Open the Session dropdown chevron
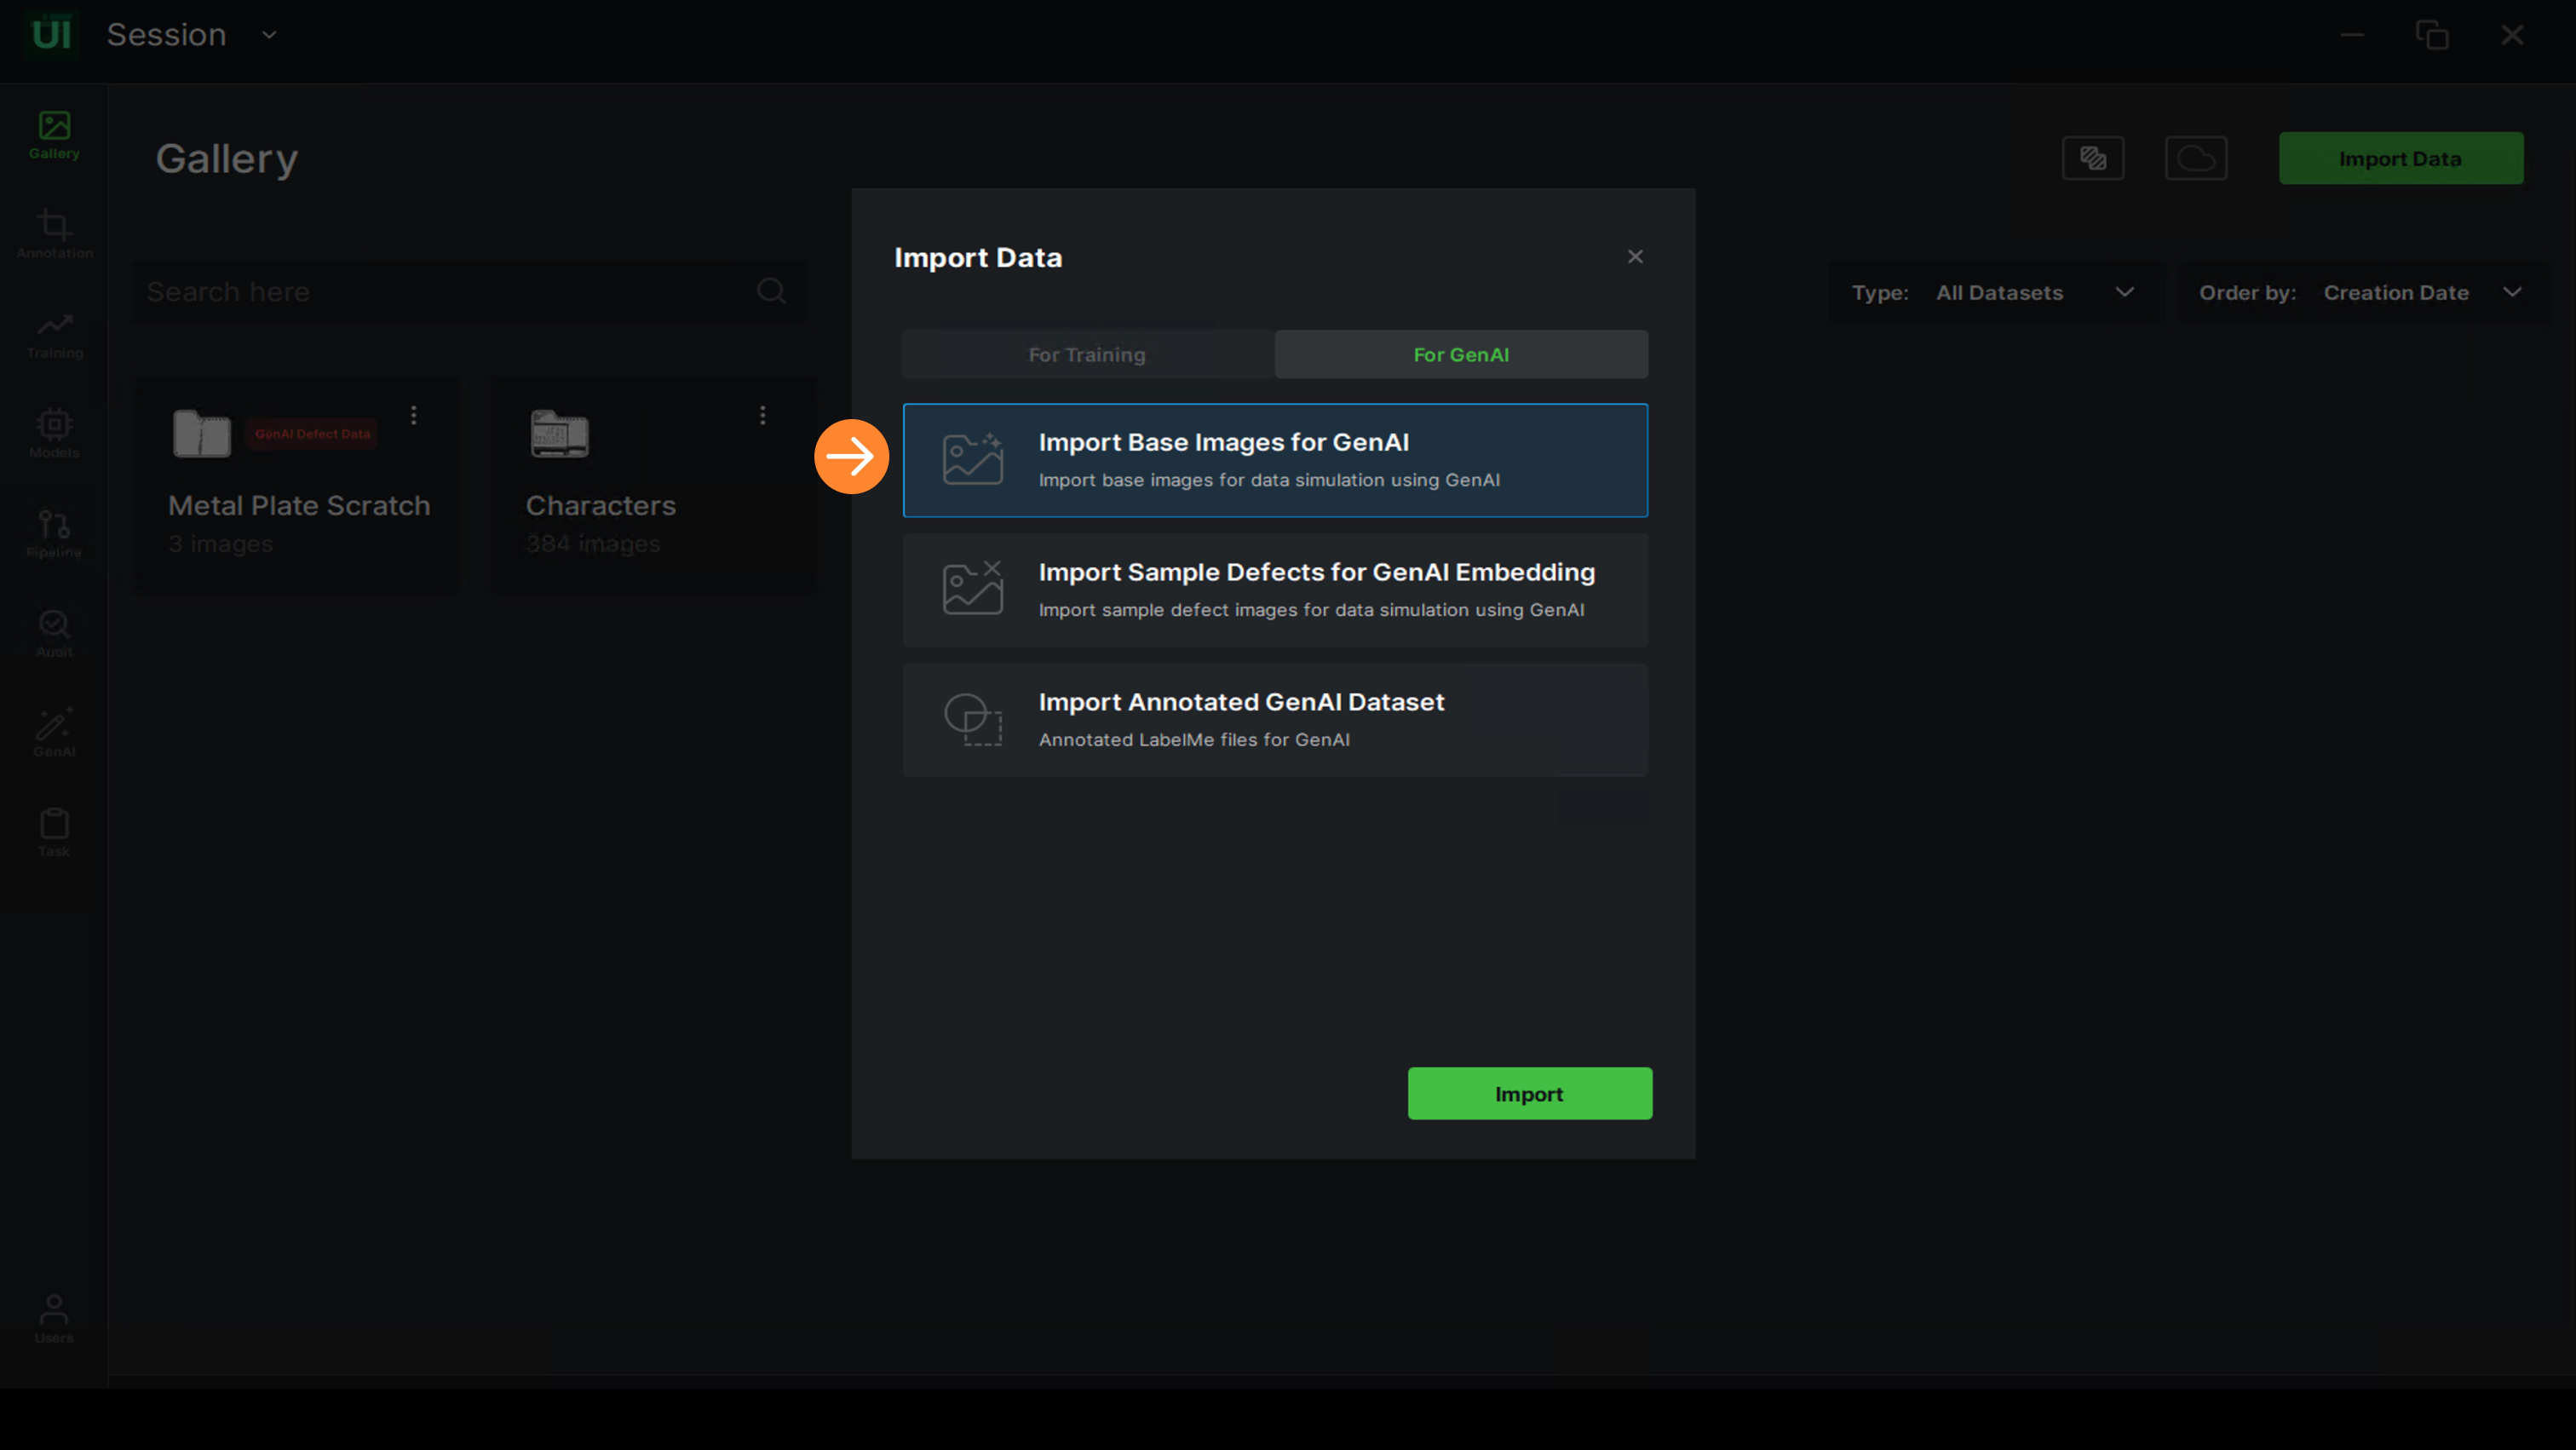Viewport: 2576px width, 1450px height. pyautogui.click(x=269, y=35)
